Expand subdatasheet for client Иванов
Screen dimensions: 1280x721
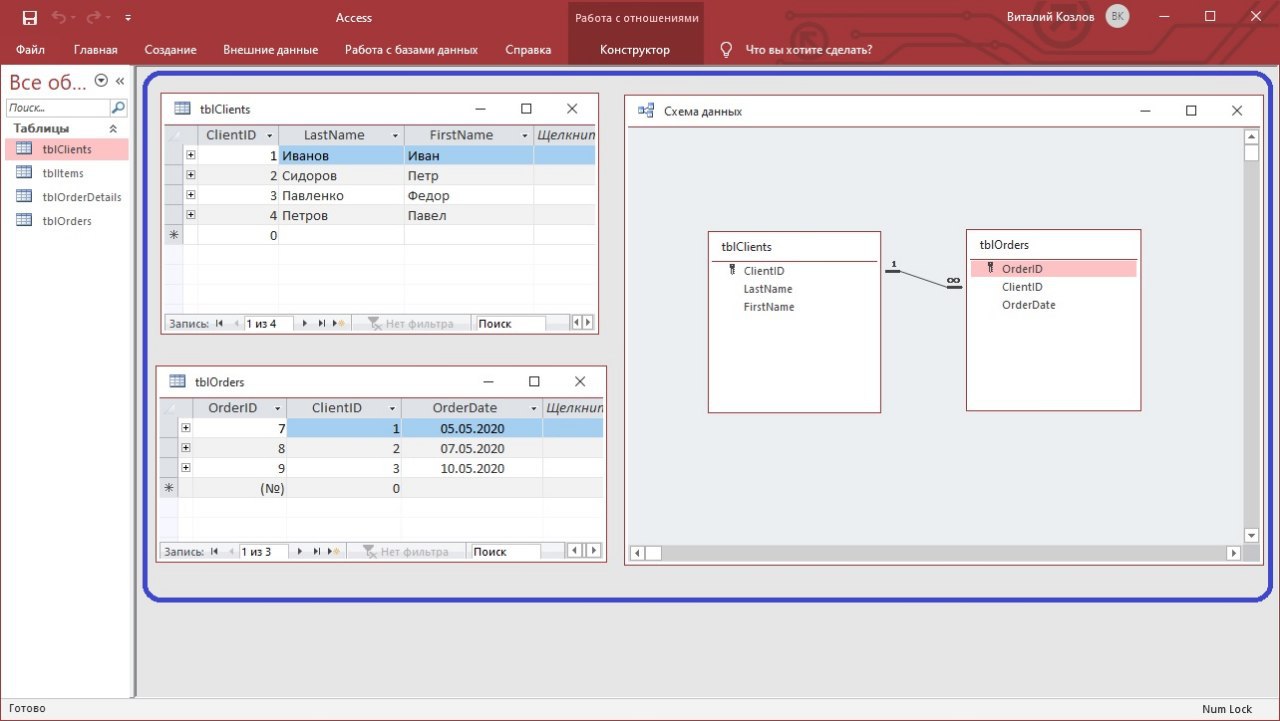(190, 156)
